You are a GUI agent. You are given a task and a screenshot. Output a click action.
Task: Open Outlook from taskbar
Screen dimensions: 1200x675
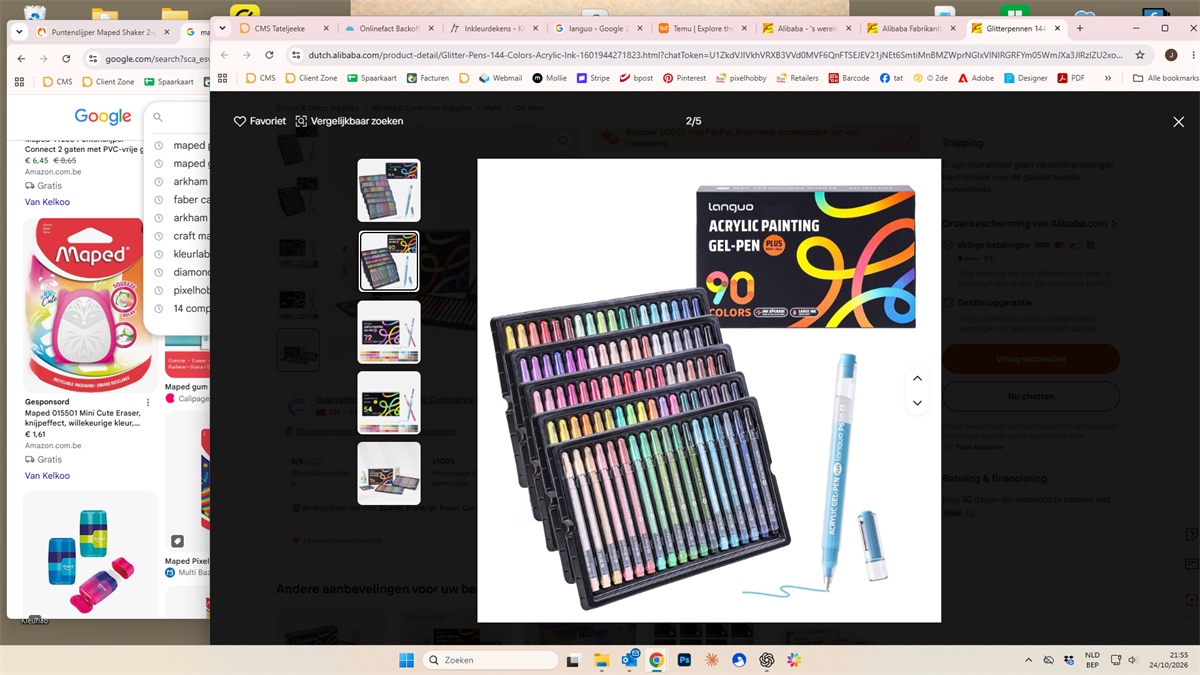click(x=630, y=660)
